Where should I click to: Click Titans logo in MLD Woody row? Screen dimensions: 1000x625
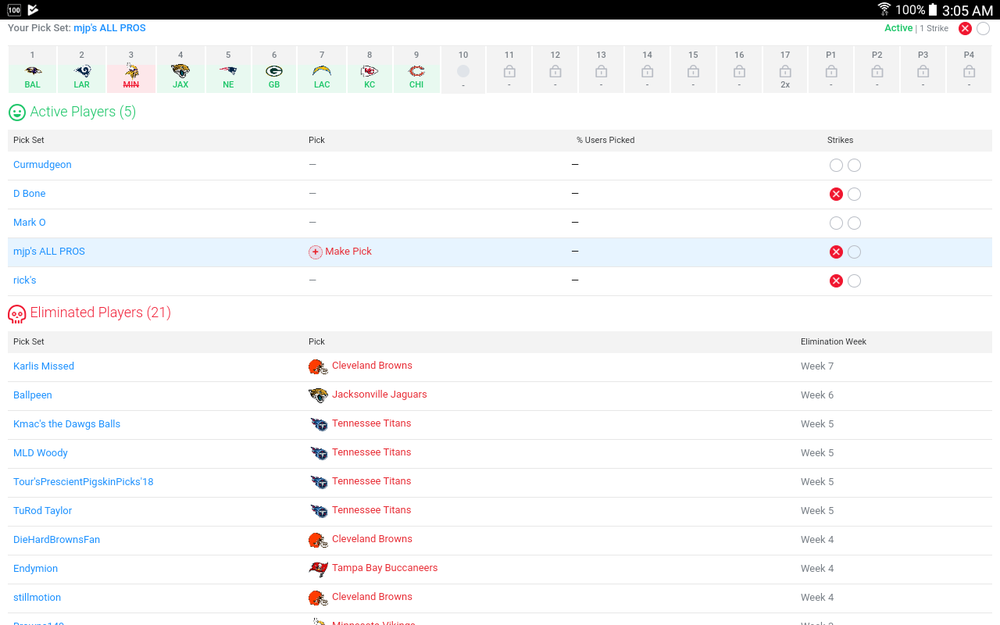click(x=318, y=453)
